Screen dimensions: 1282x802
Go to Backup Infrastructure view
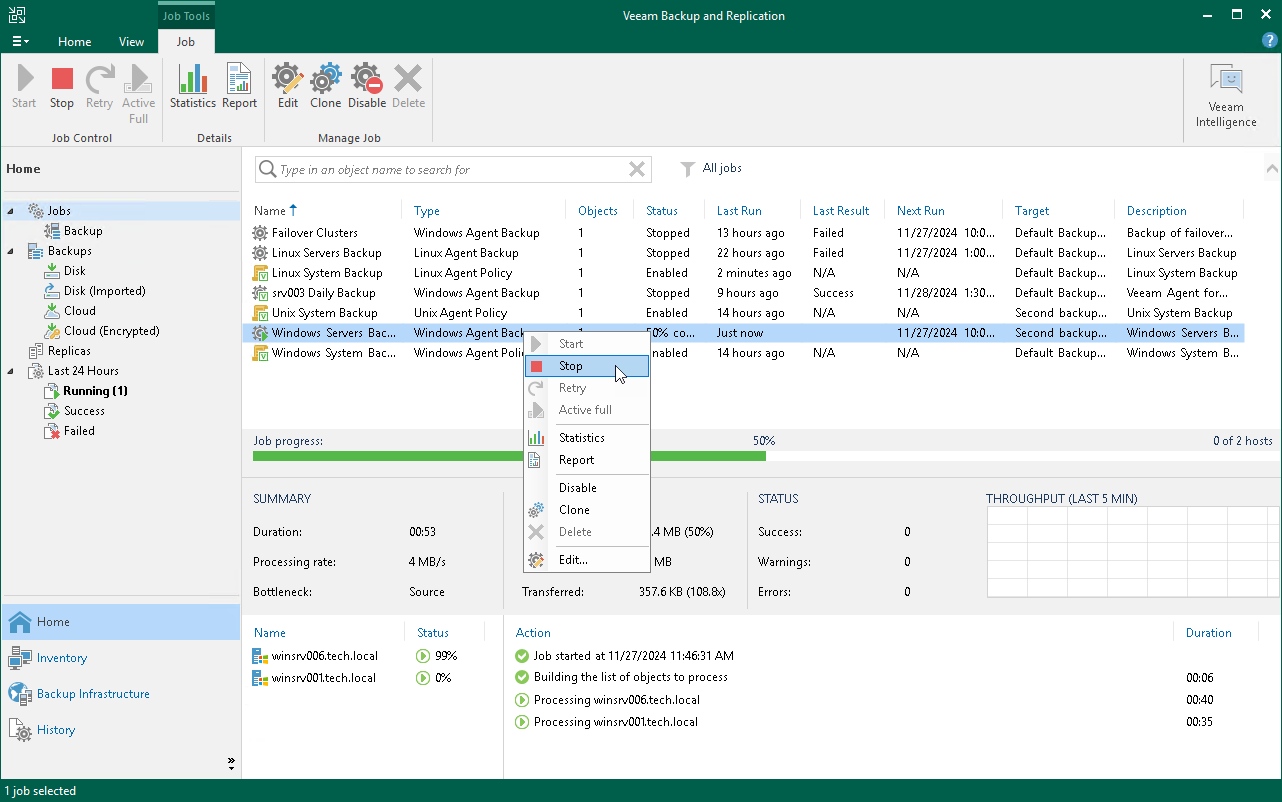coord(93,694)
